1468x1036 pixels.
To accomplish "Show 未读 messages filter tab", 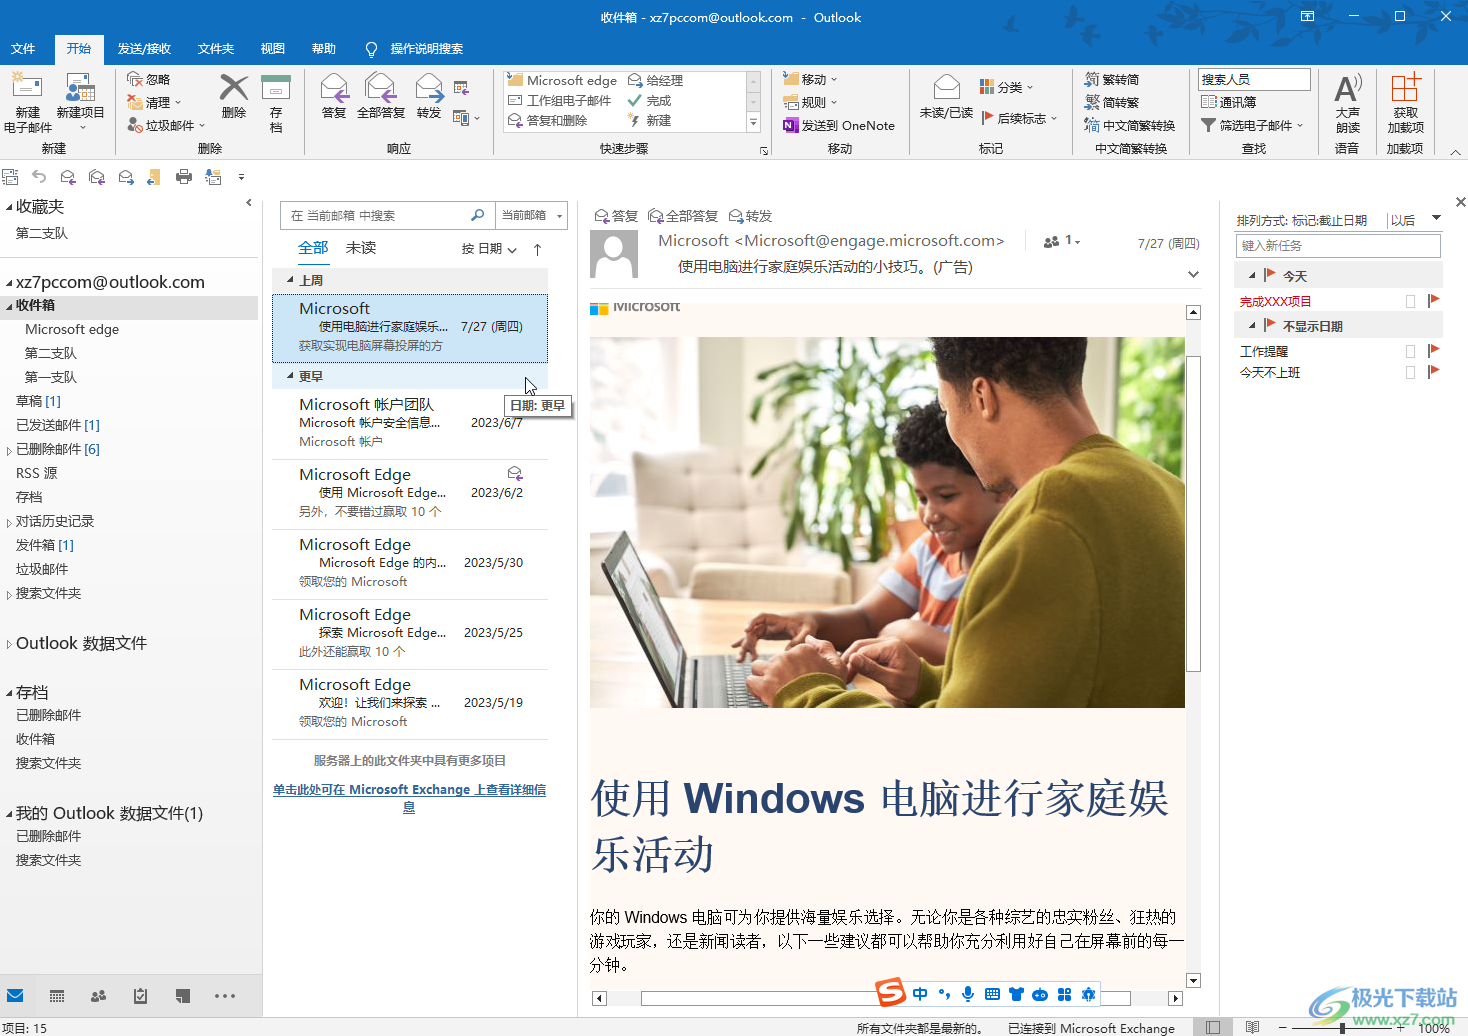I will 361,248.
